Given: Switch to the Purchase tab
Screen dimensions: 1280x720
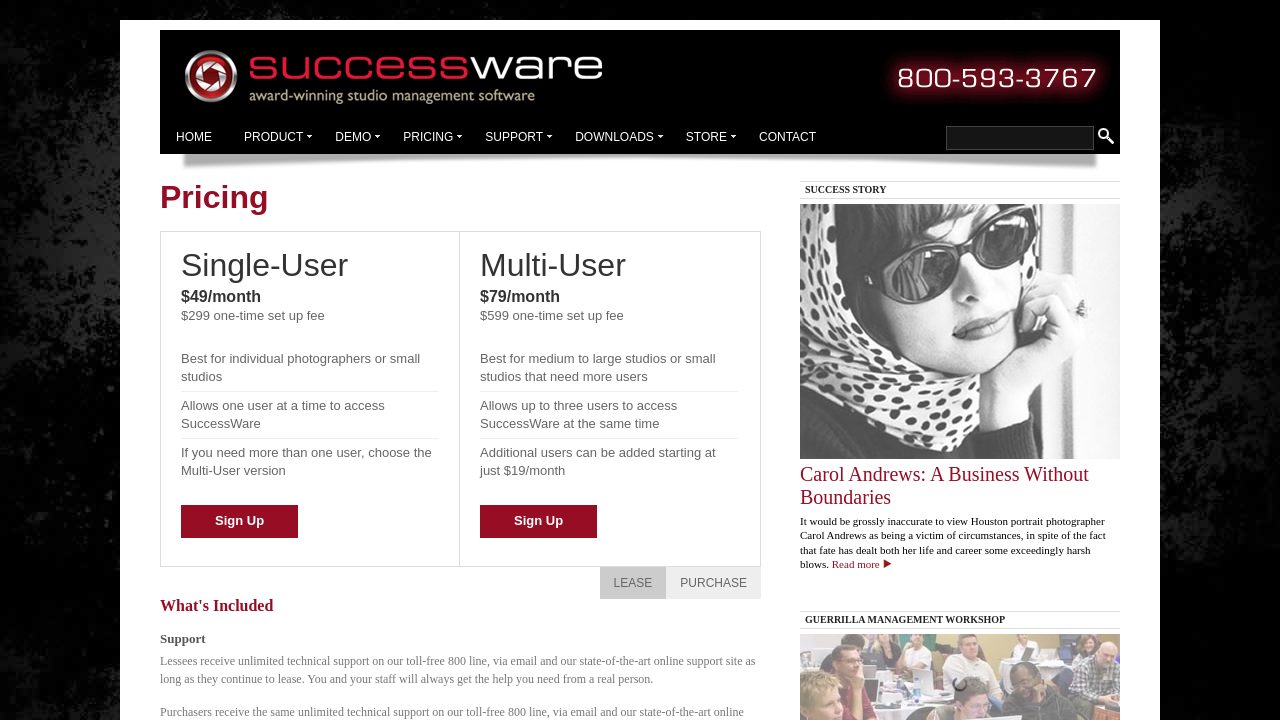Looking at the screenshot, I should click(x=713, y=583).
